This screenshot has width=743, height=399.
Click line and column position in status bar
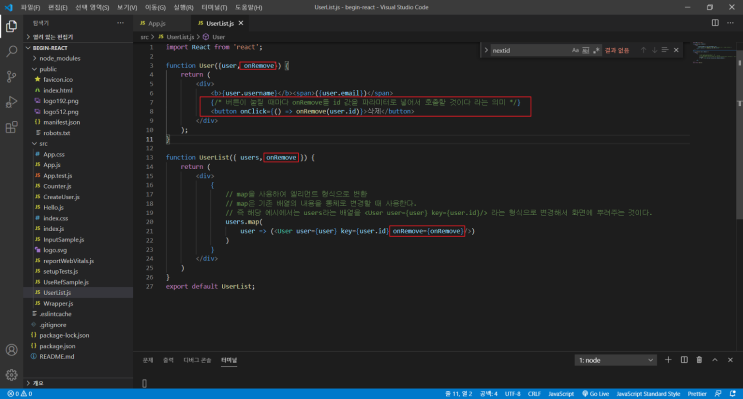[x=458, y=394]
